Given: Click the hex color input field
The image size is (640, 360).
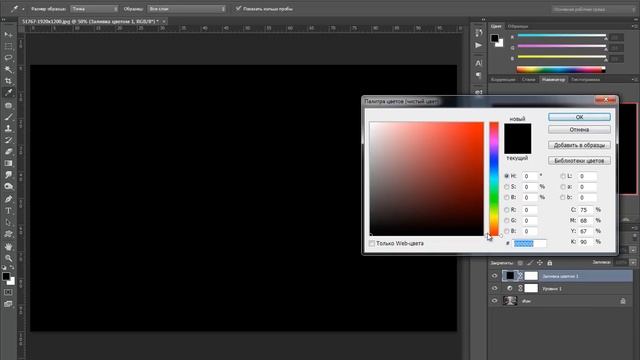Looking at the screenshot, I should click(529, 243).
